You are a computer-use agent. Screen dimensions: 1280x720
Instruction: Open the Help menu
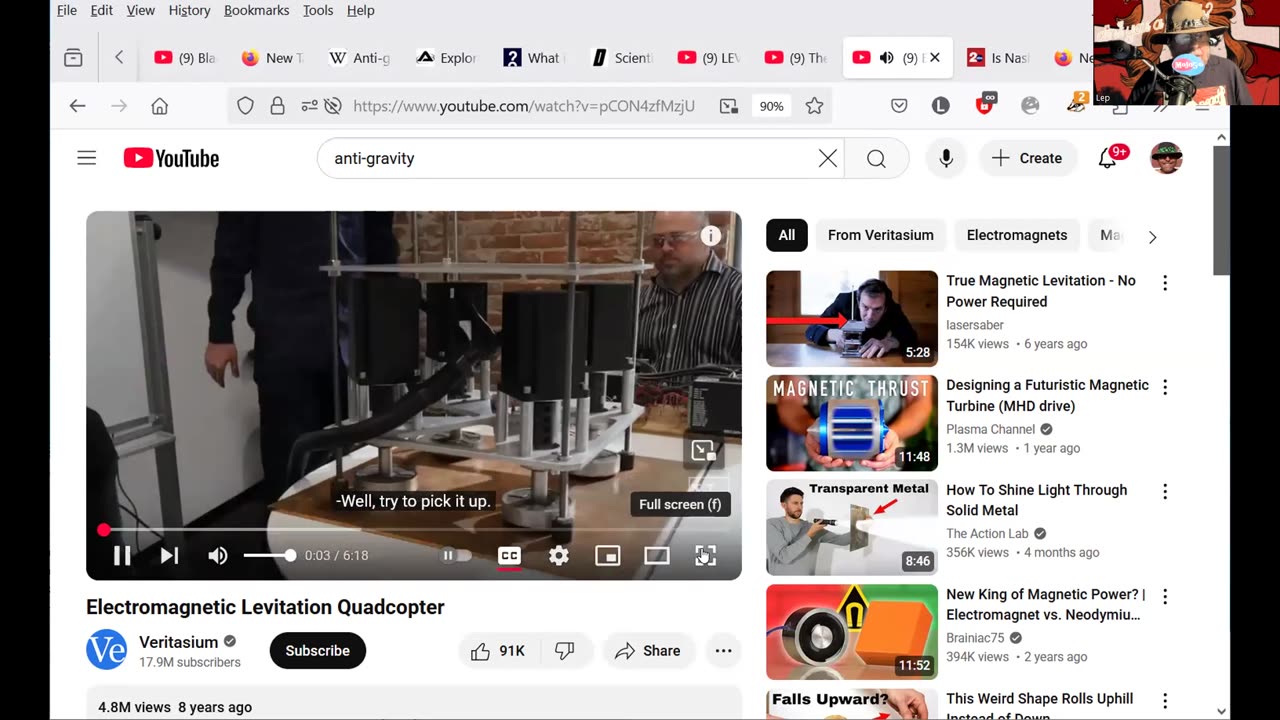[360, 10]
